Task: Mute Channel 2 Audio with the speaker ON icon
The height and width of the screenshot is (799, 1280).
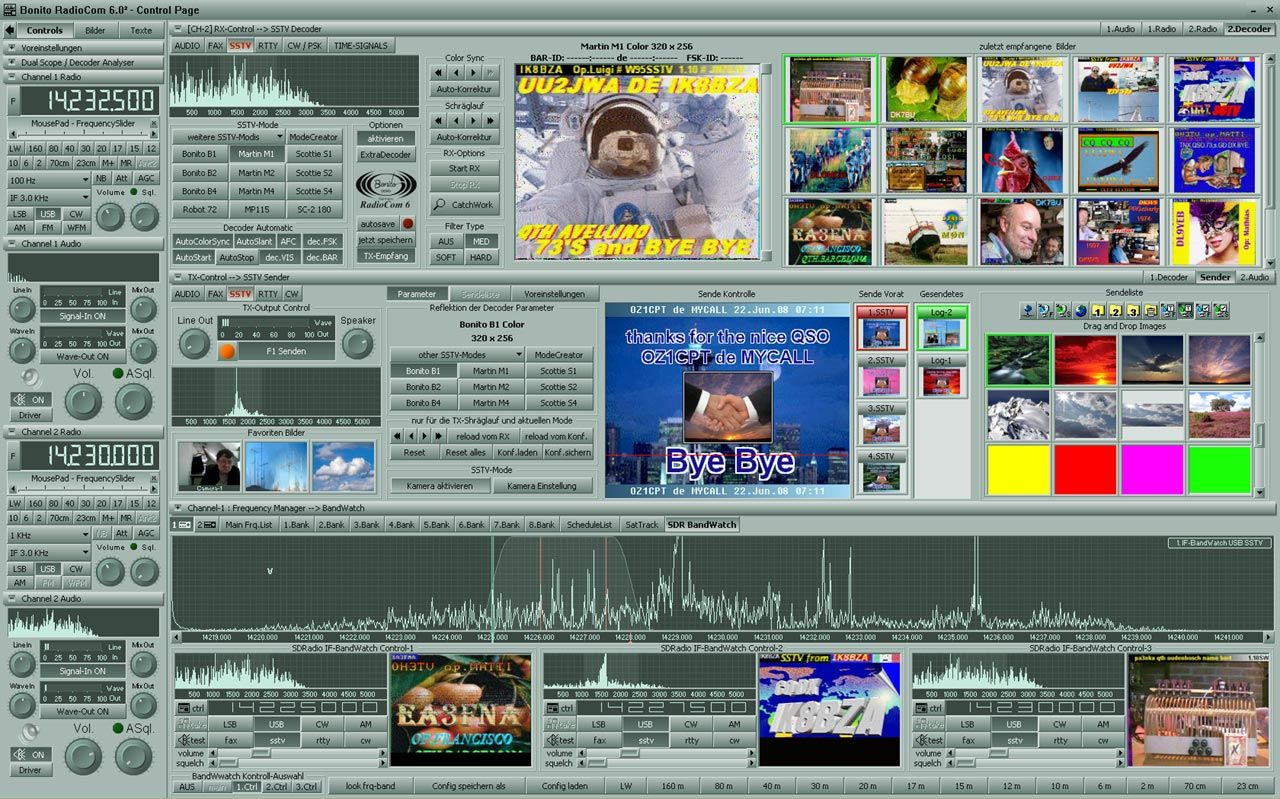Action: 31,754
